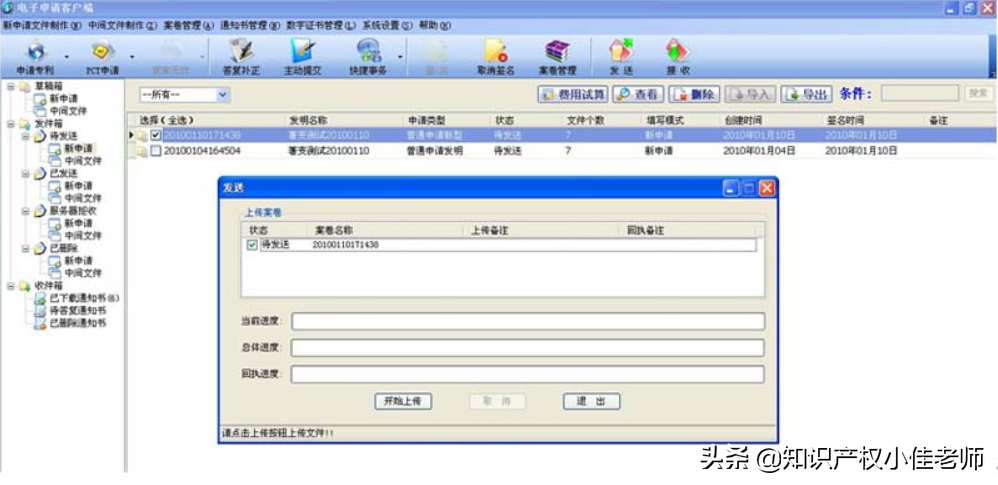Click the 发送 toolbar icon
This screenshot has height=485, width=998.
click(621, 51)
